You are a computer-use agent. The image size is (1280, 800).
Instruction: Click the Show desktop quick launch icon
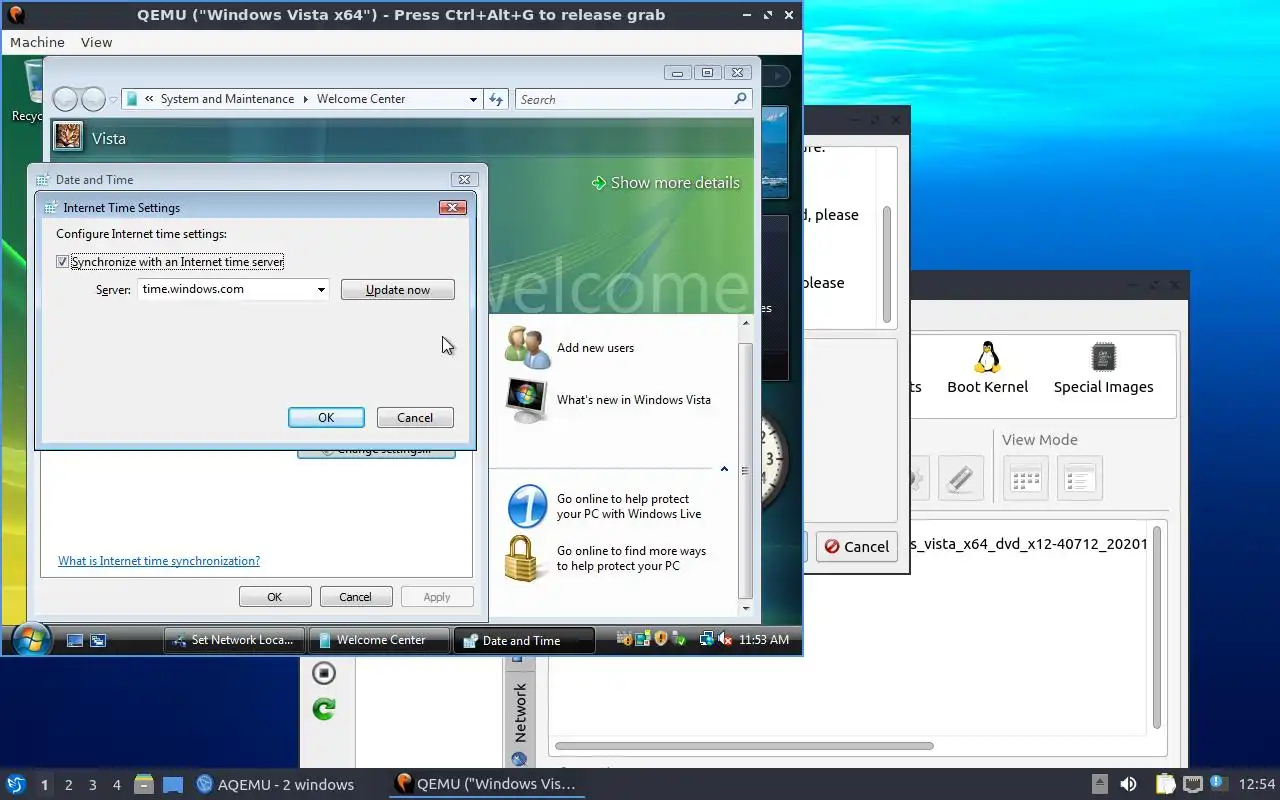75,640
